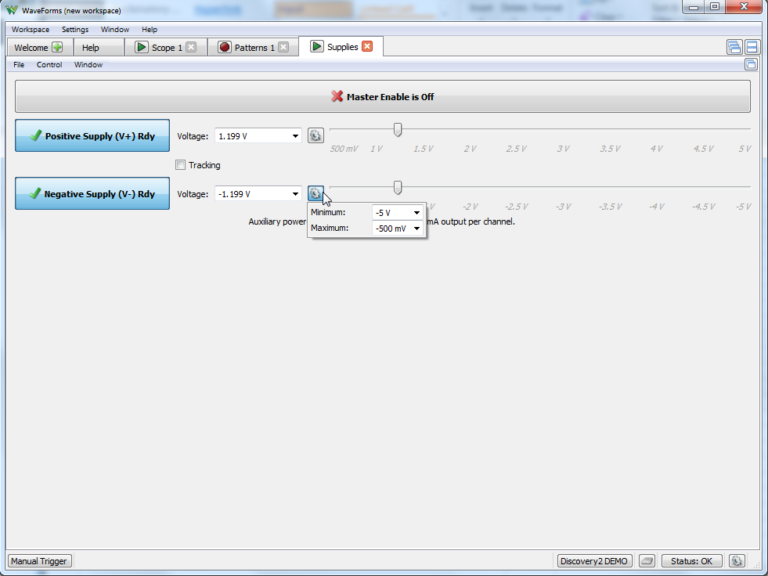Viewport: 768px width, 576px height.
Task: Open the Minimum -5 V dropdown
Action: [x=417, y=213]
